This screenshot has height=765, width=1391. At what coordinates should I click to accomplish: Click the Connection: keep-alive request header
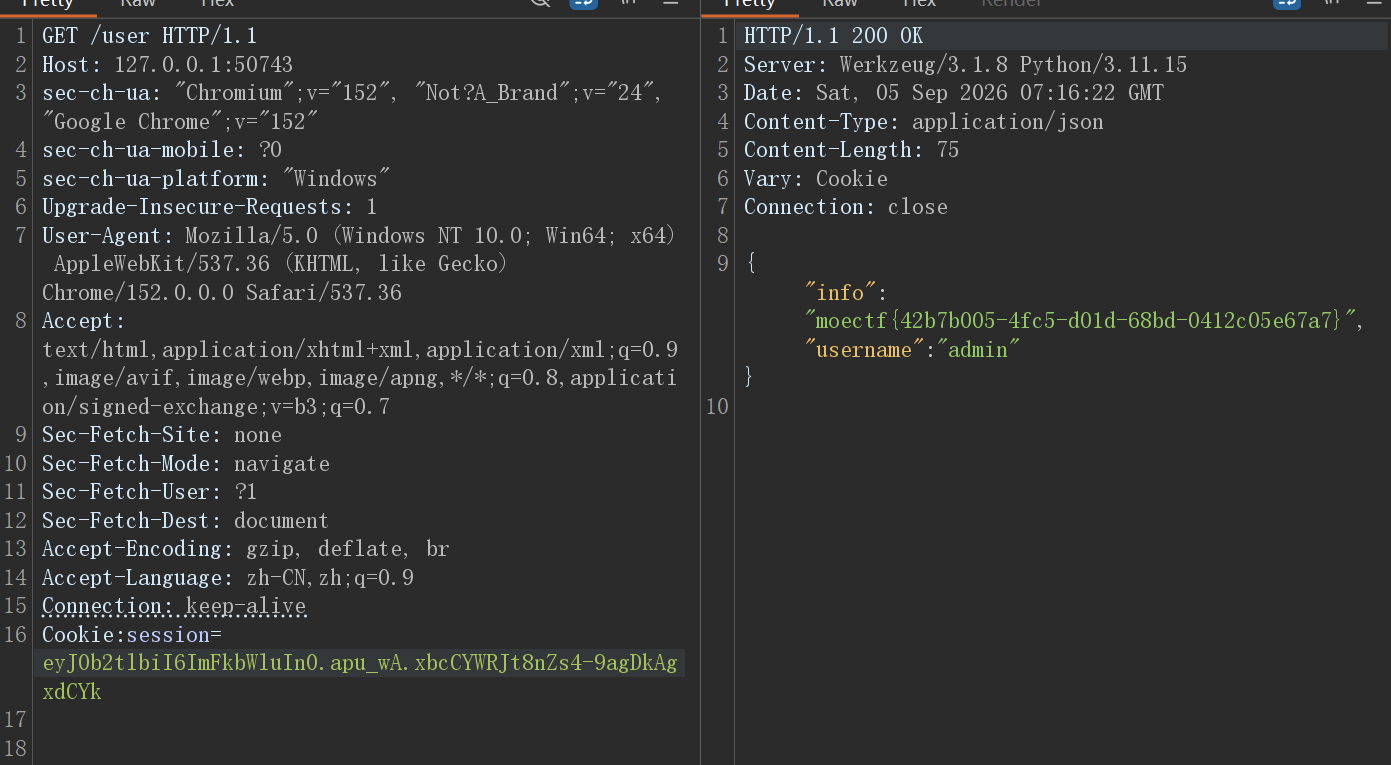click(x=174, y=606)
